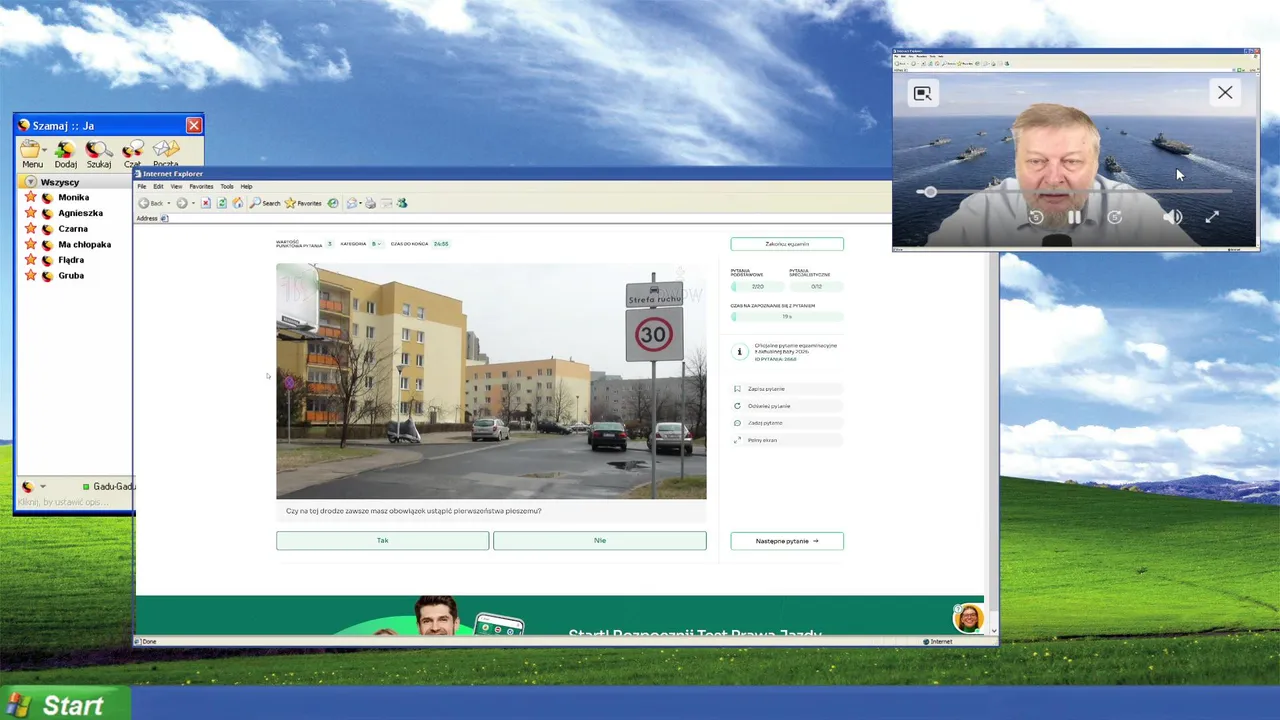
Task: Open the Menu folder icon in Szamaj window
Action: coord(32,154)
